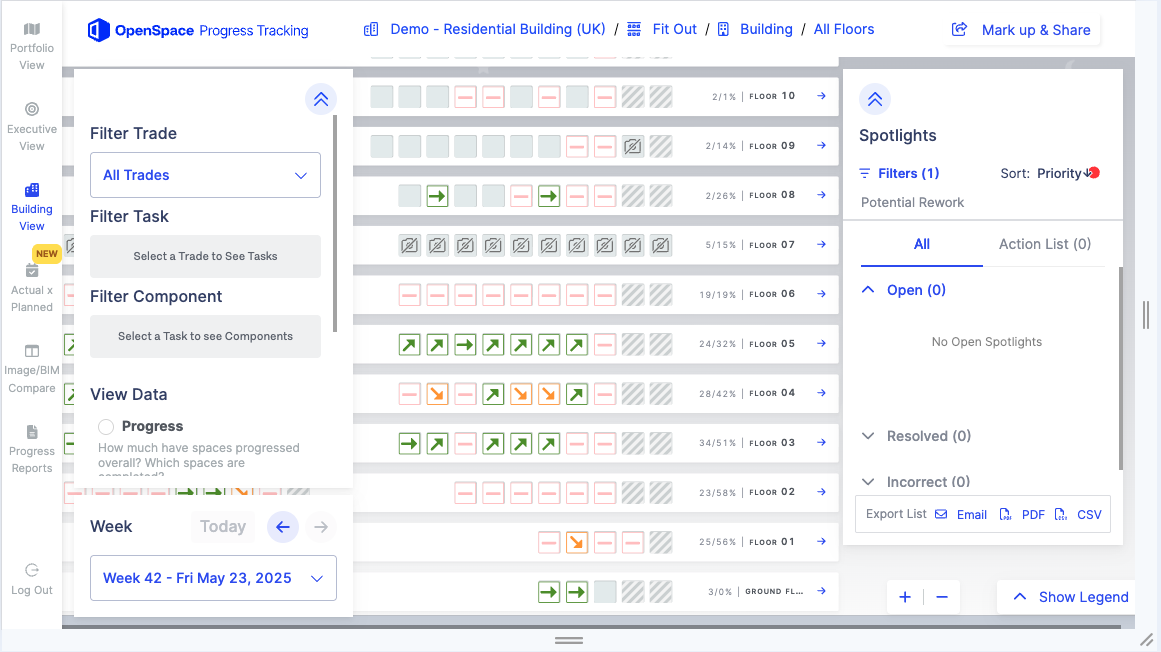Open Image/BIM Compare view

point(31,369)
